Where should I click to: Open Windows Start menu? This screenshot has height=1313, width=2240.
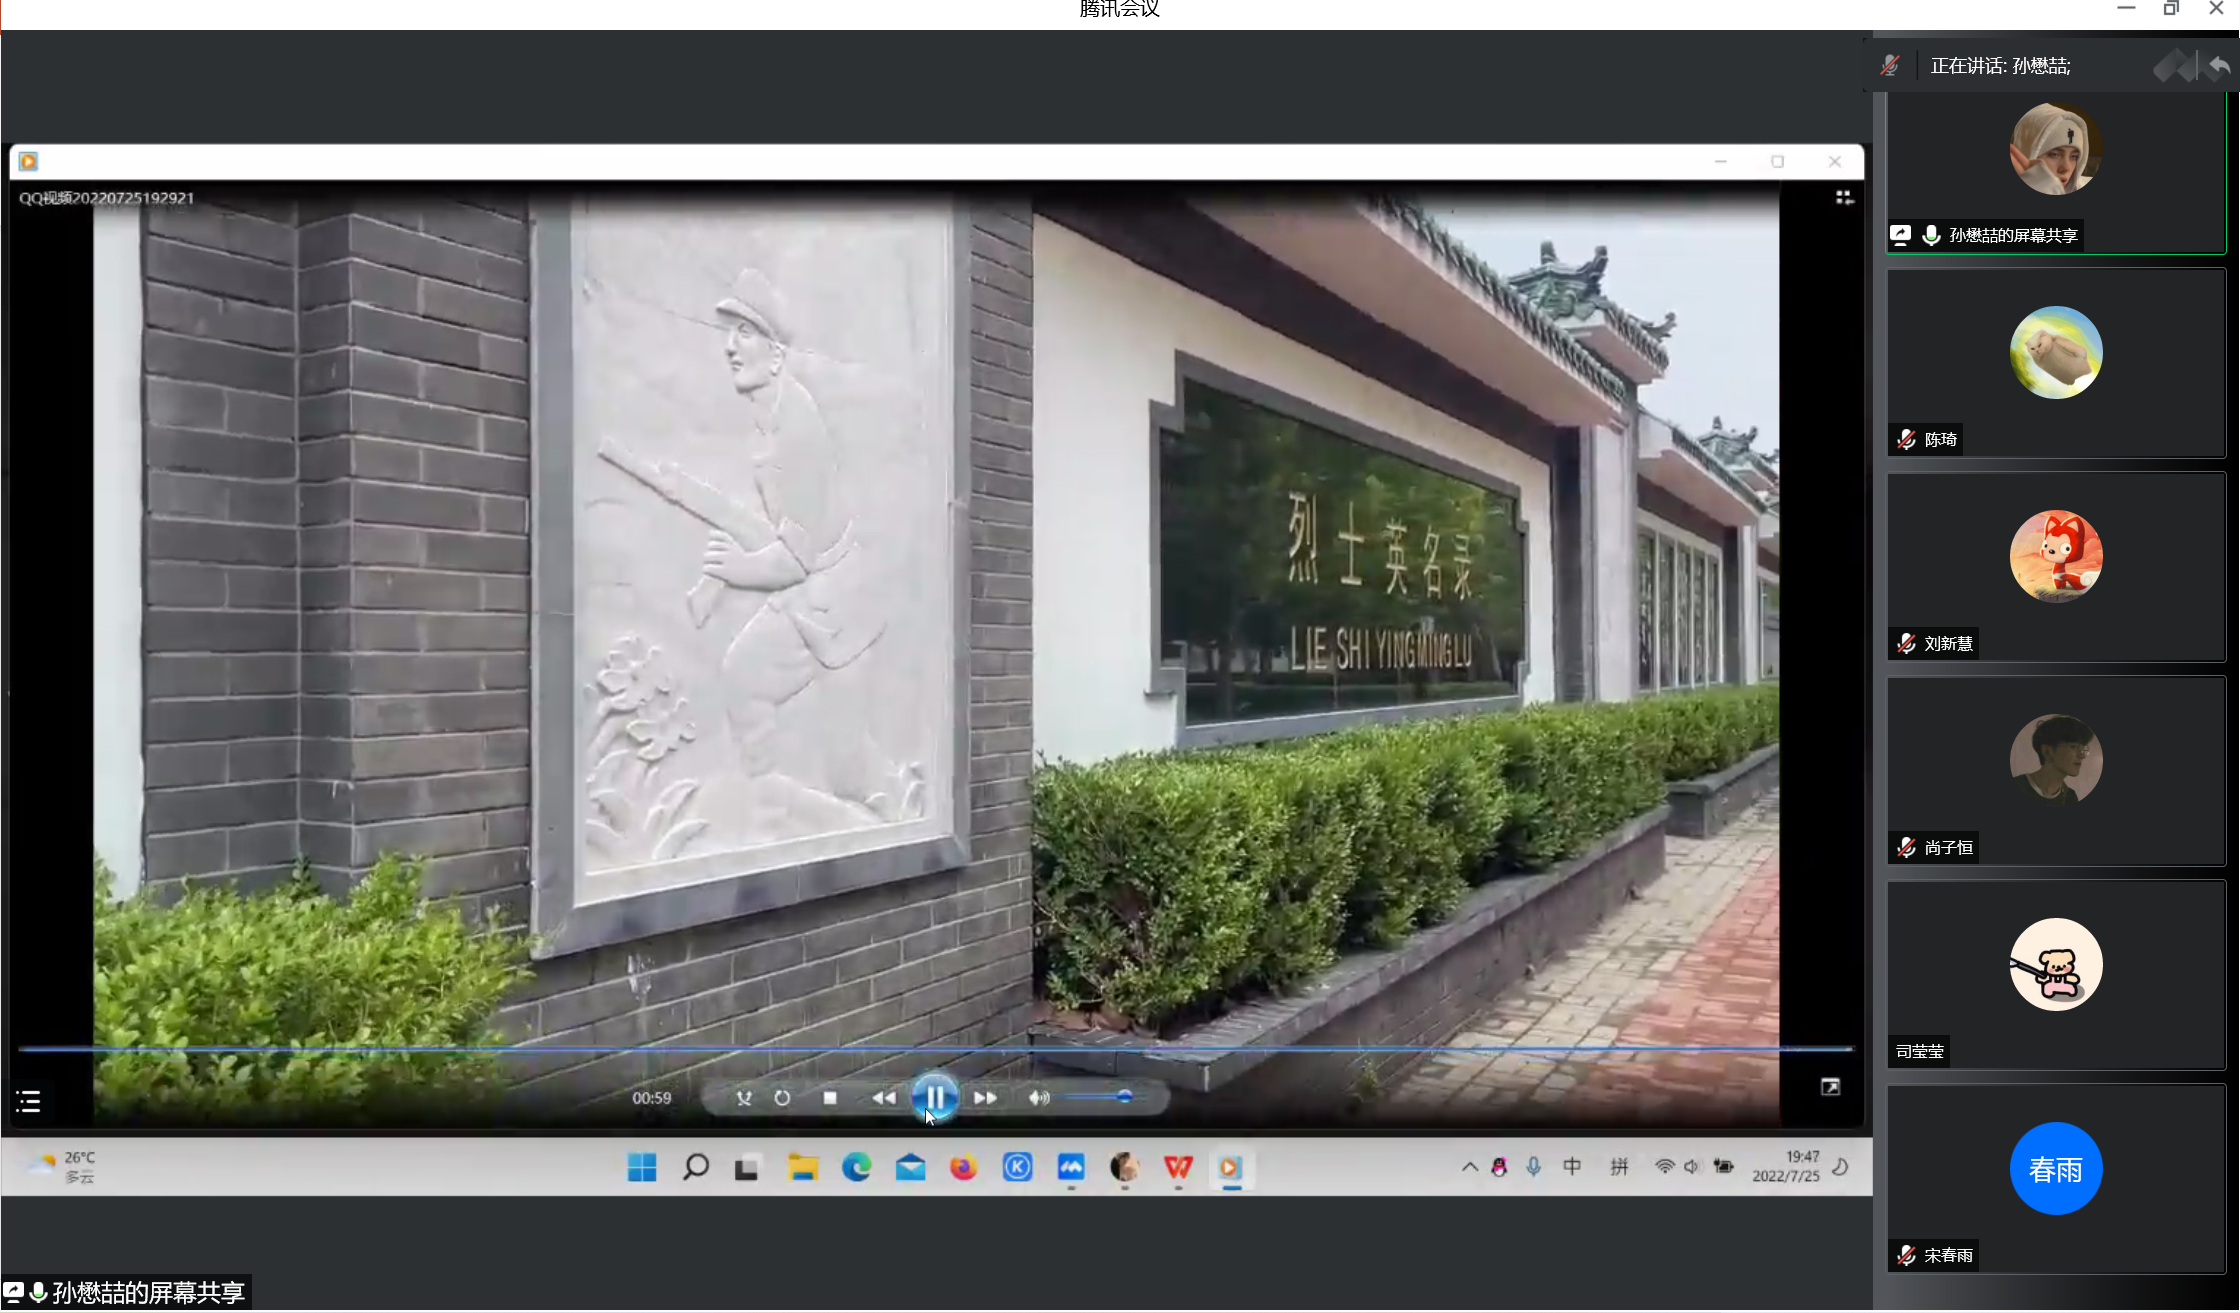642,1167
